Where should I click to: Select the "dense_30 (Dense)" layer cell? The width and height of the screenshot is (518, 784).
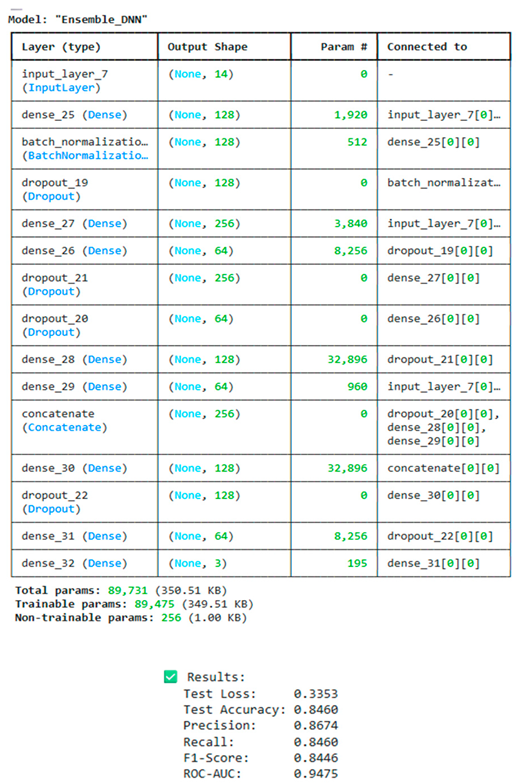click(74, 468)
